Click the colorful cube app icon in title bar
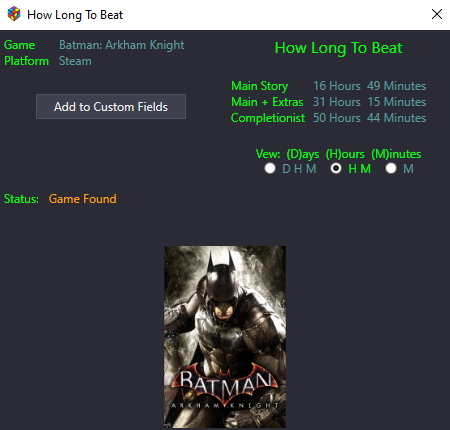 14,14
